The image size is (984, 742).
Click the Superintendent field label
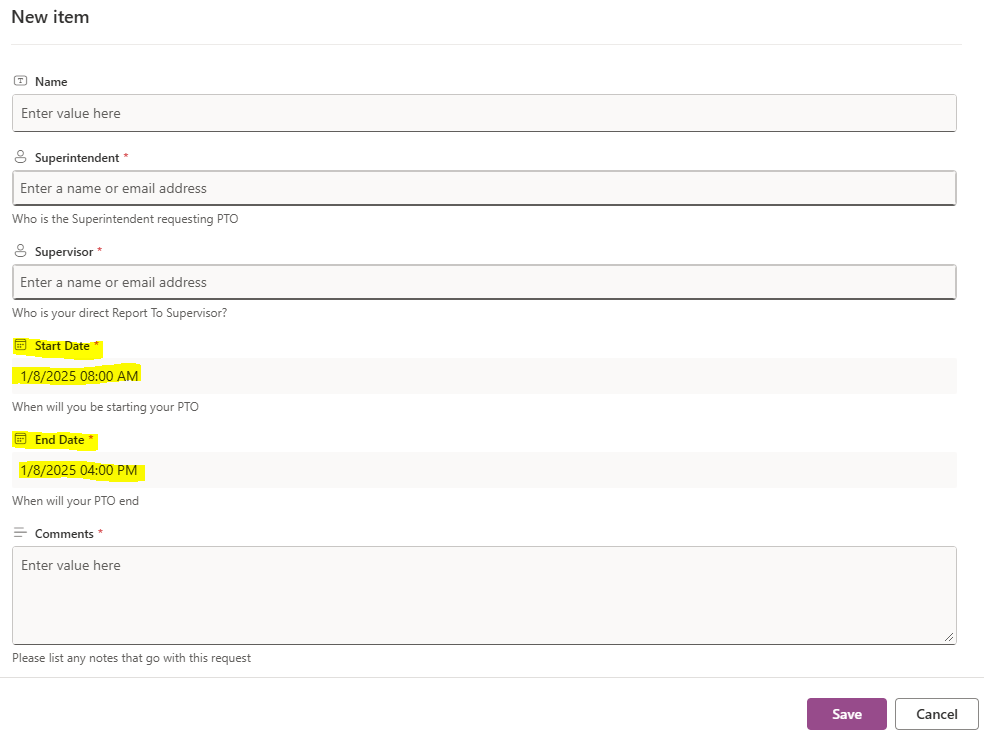pos(77,158)
